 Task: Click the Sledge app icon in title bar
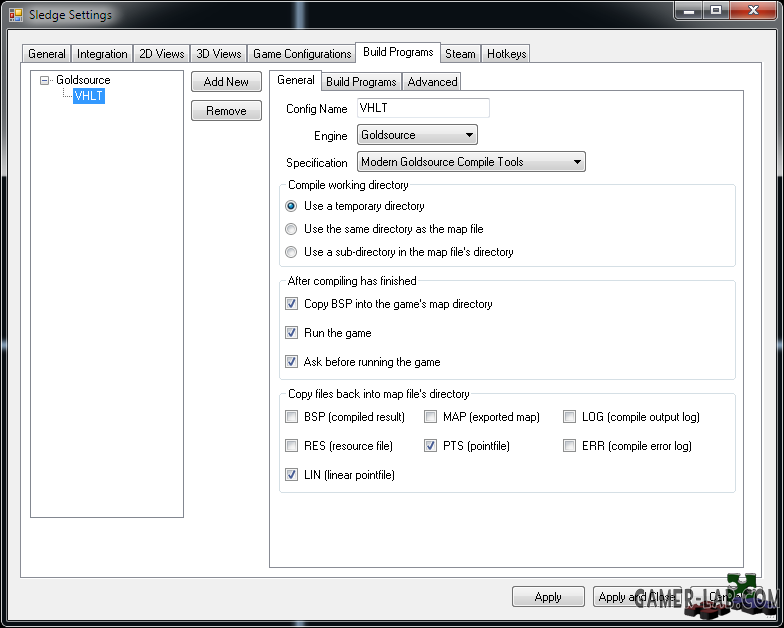[16, 15]
